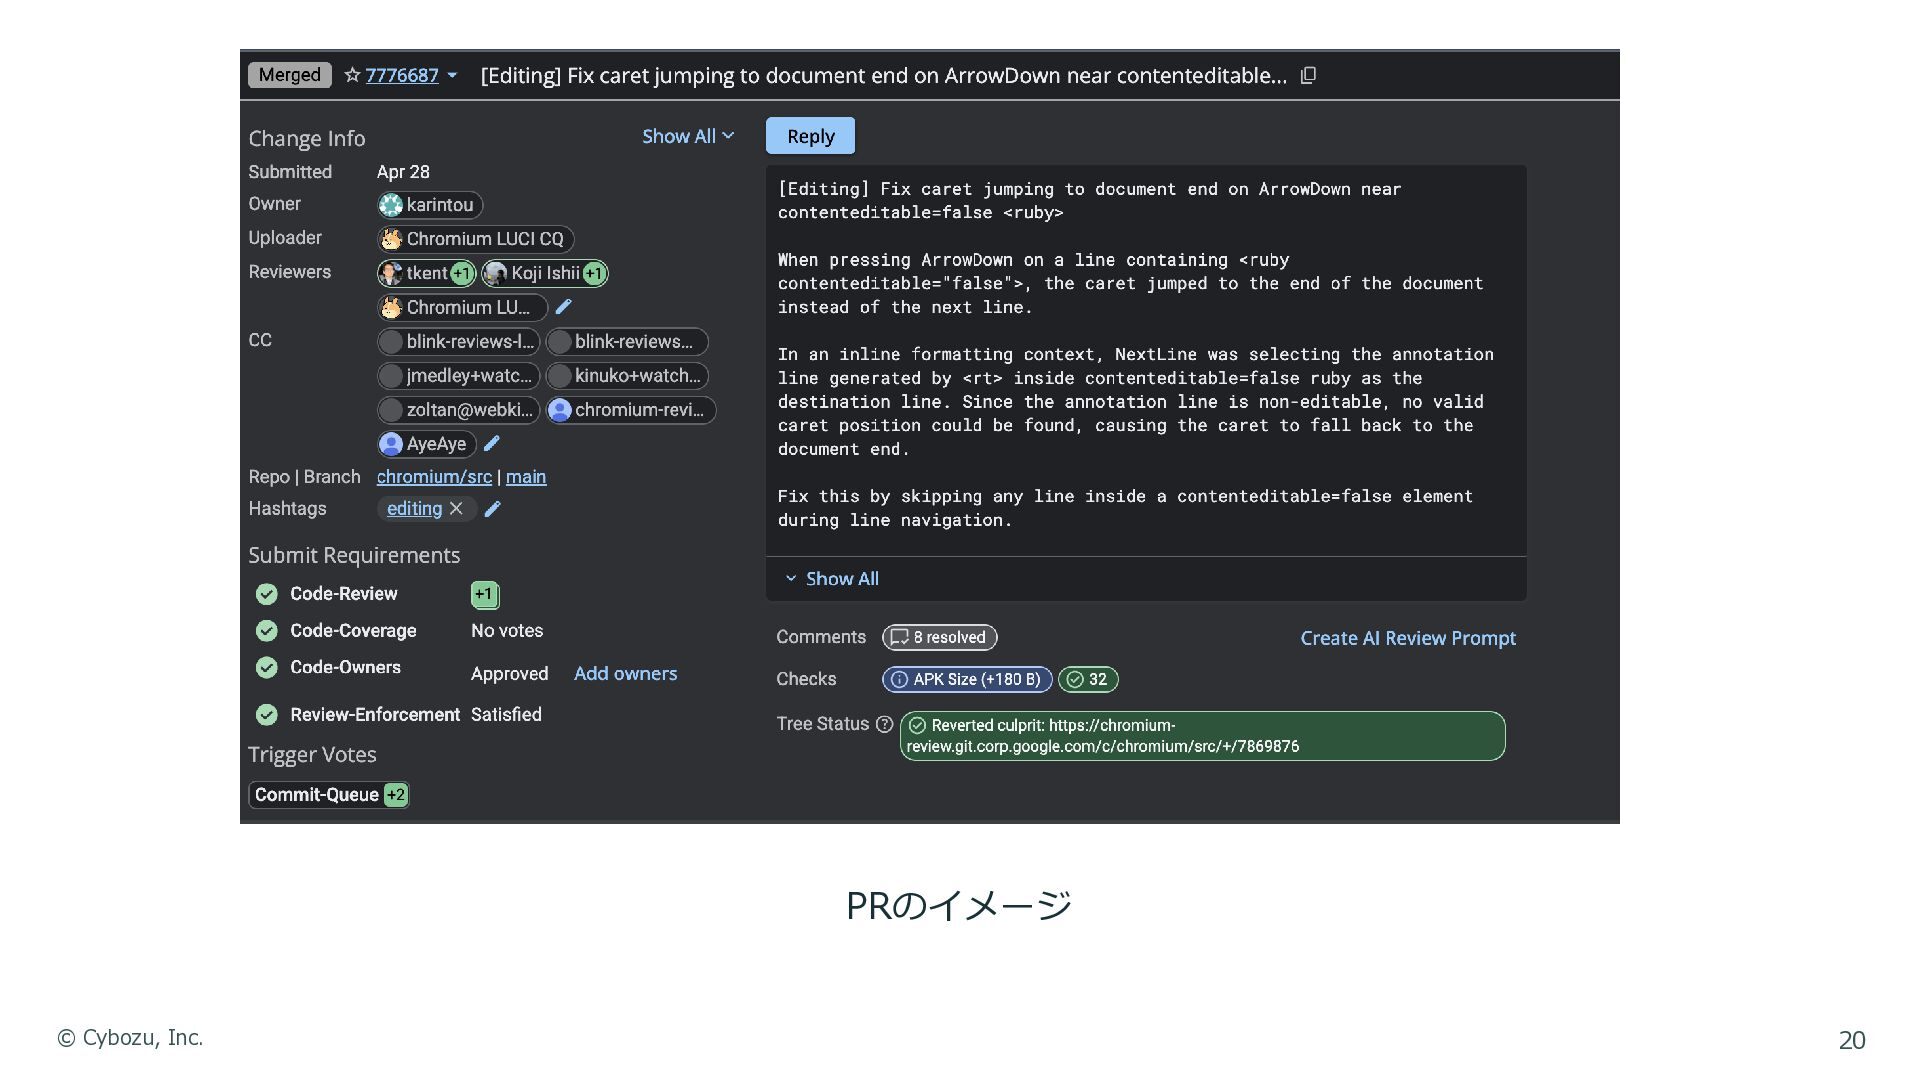Open the dropdown arrow next to 7776687
Viewport: 1920px width, 1080px height.
click(x=452, y=75)
